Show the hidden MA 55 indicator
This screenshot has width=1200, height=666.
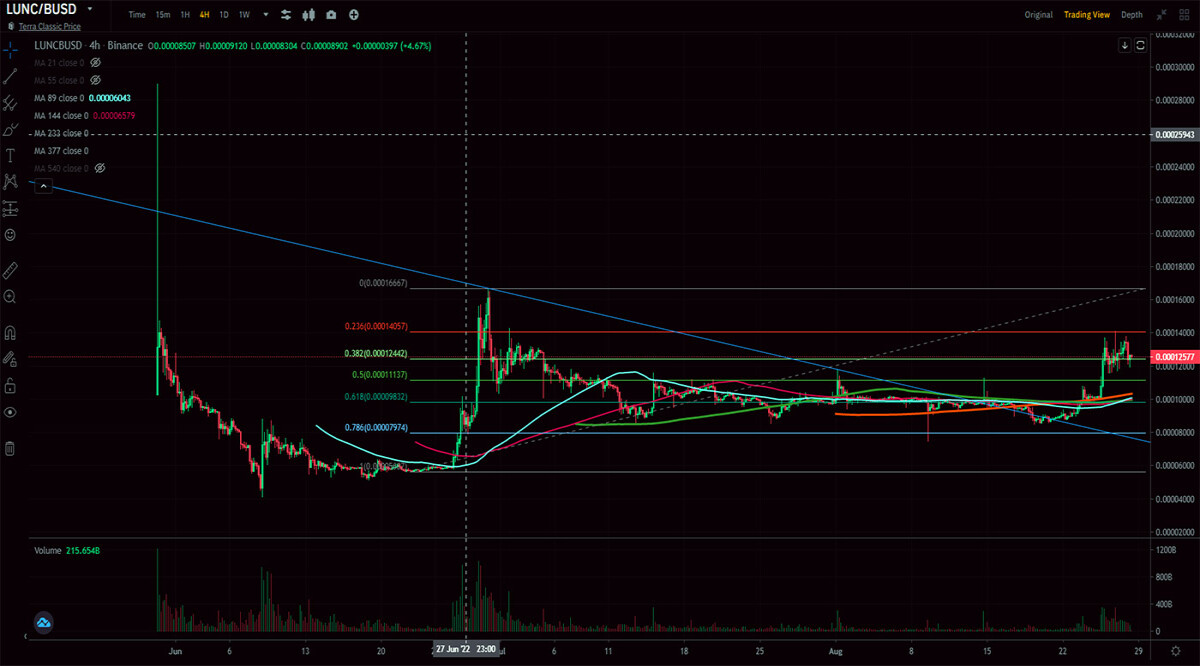(96, 80)
